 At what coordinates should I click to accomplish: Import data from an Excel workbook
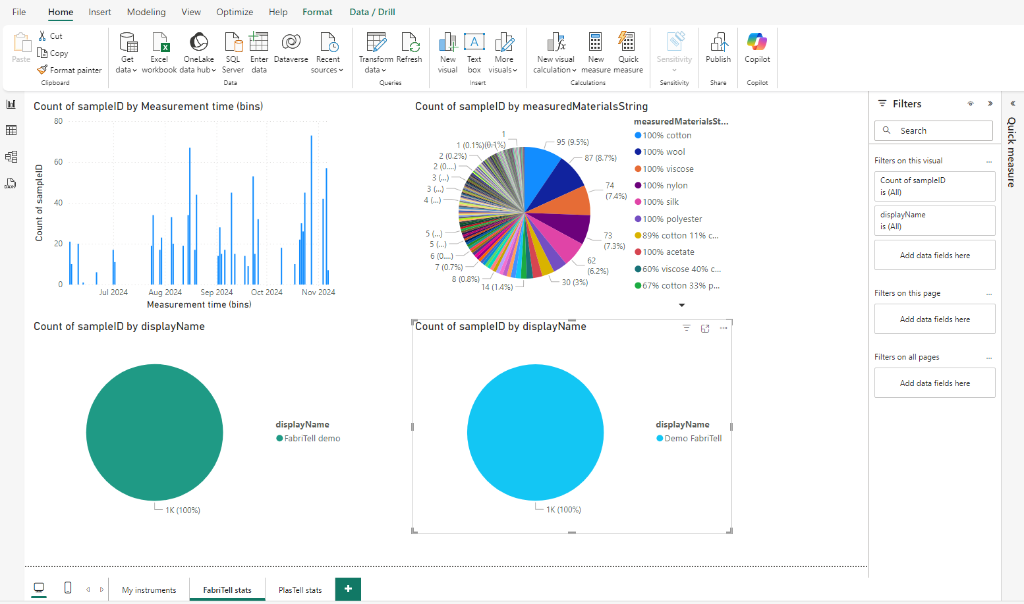tap(160, 52)
